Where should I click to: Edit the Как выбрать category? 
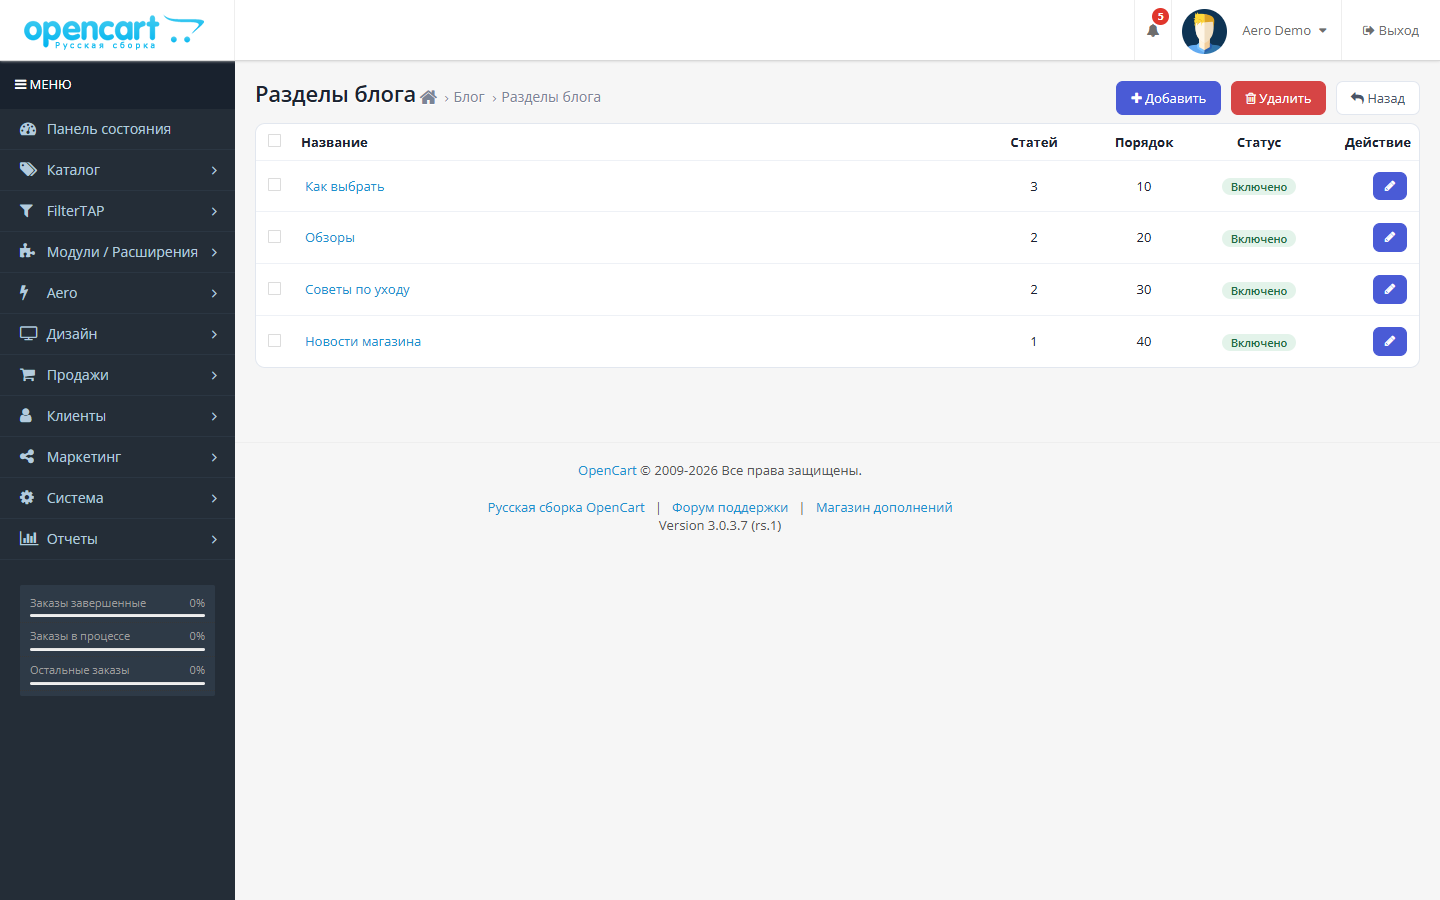[x=1390, y=186]
